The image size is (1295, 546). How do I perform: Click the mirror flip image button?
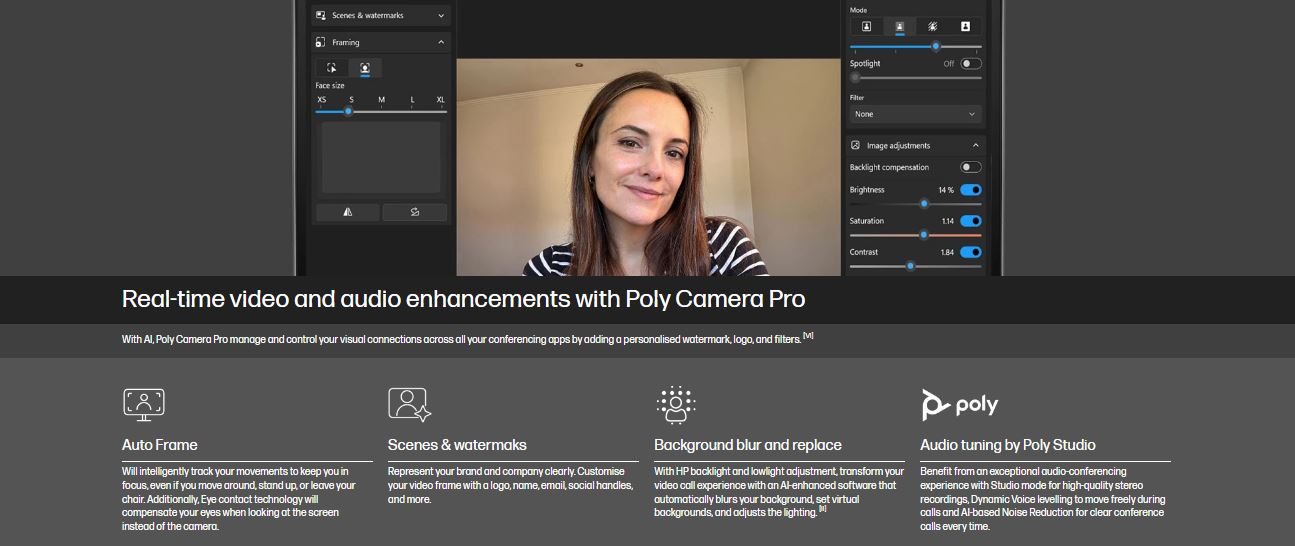(347, 212)
